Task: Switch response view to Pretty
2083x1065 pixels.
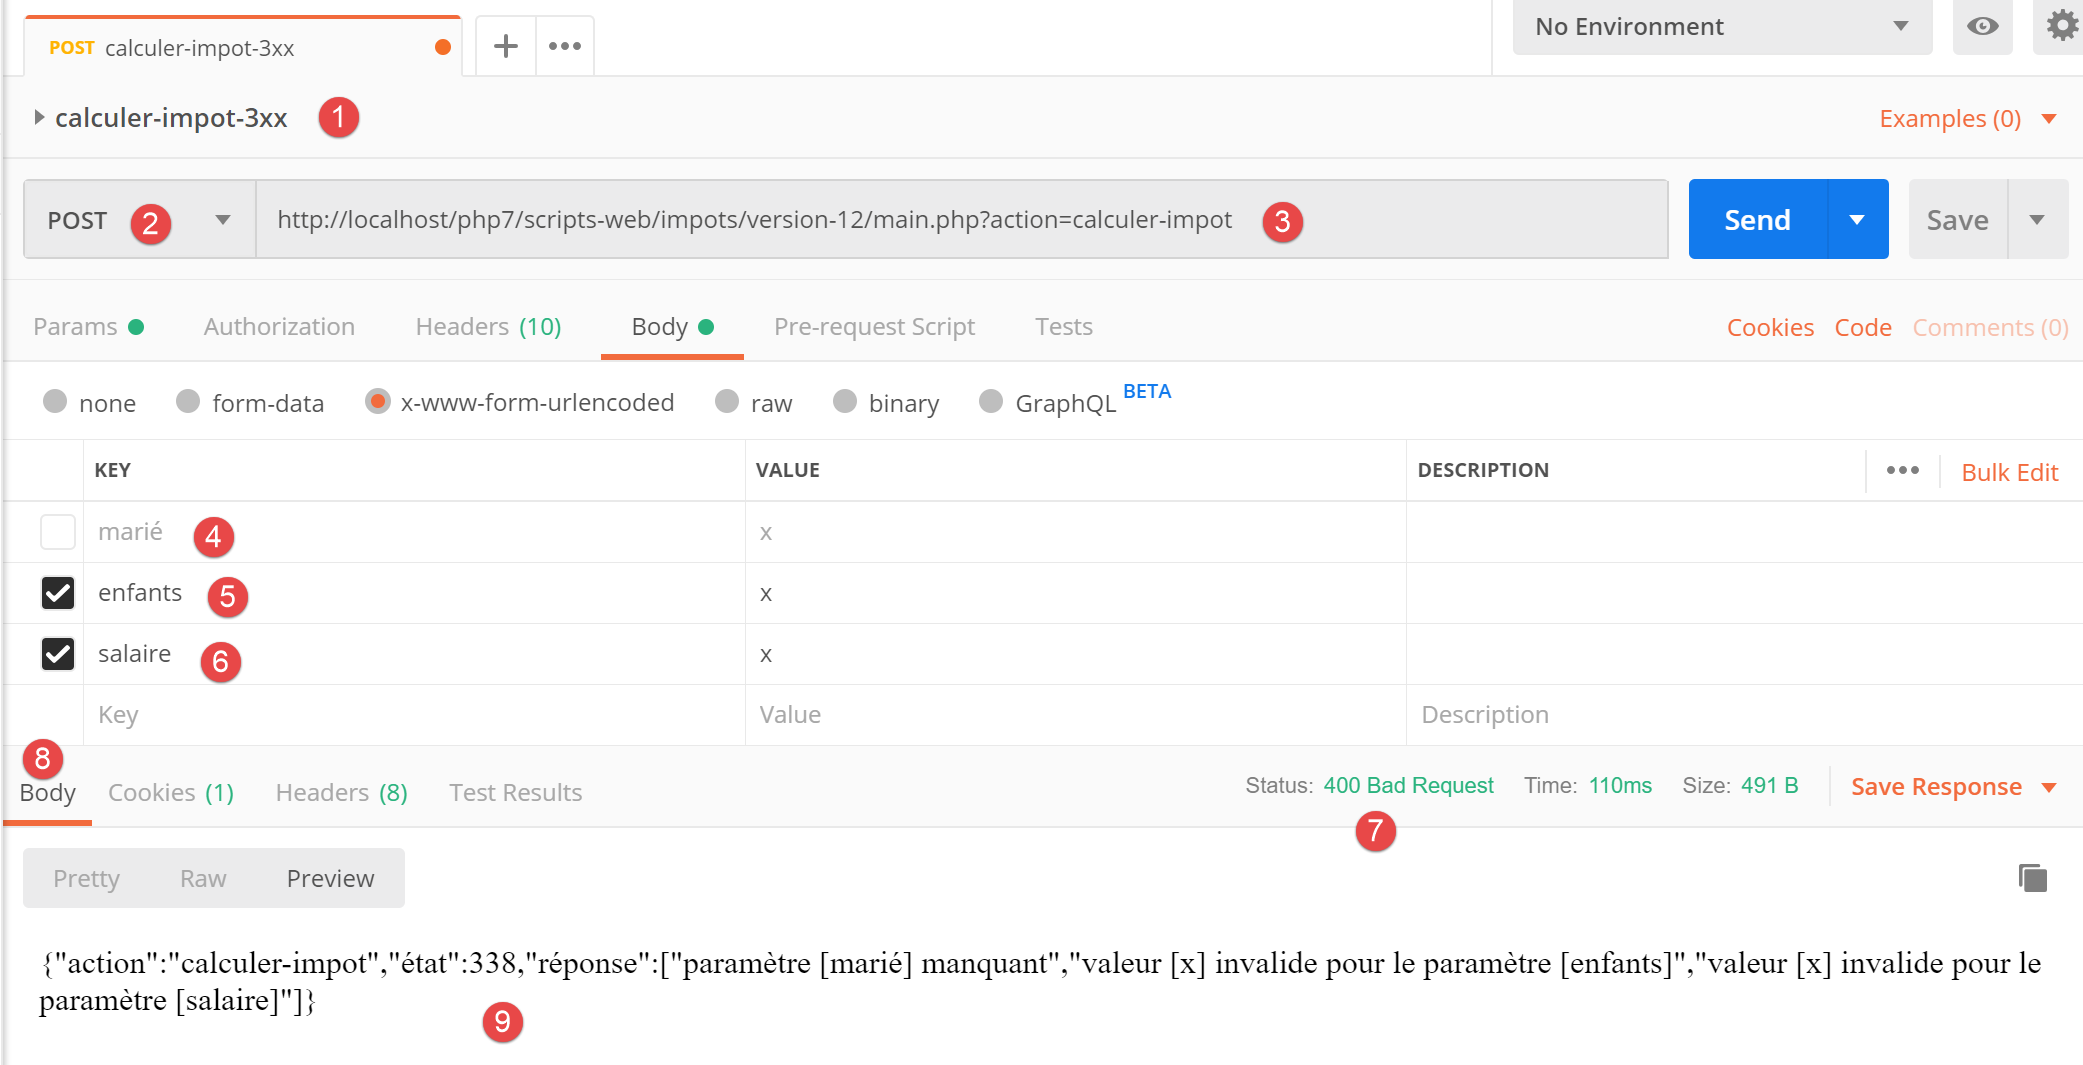Action: tap(86, 879)
